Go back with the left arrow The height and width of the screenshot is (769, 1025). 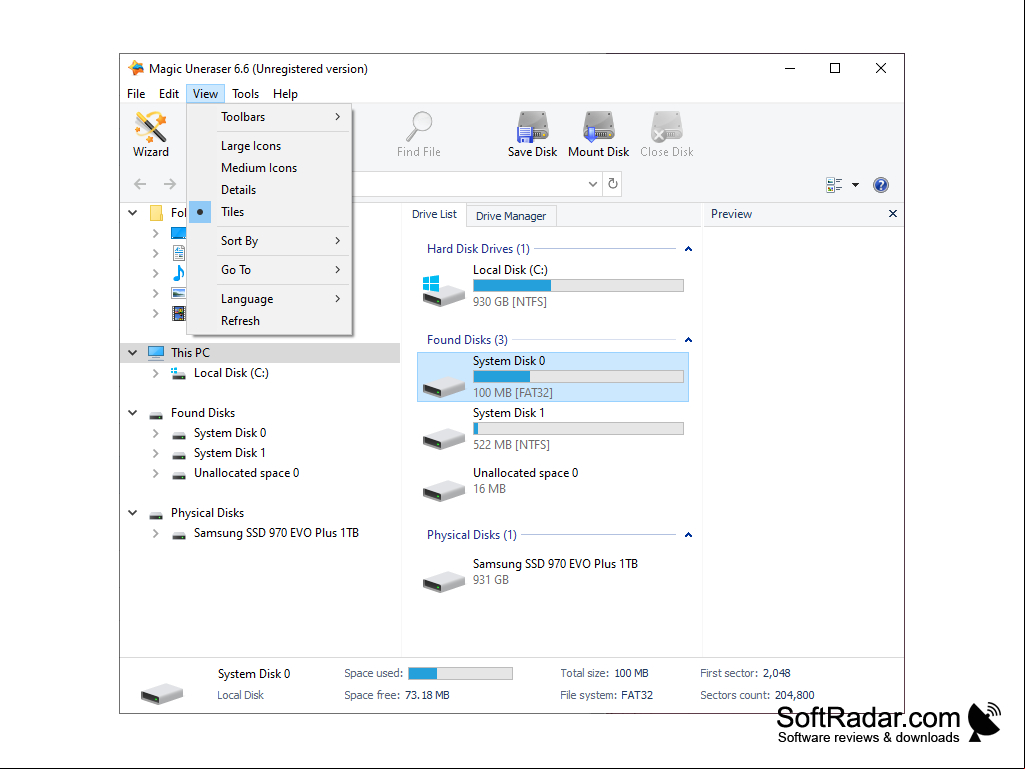coord(140,184)
